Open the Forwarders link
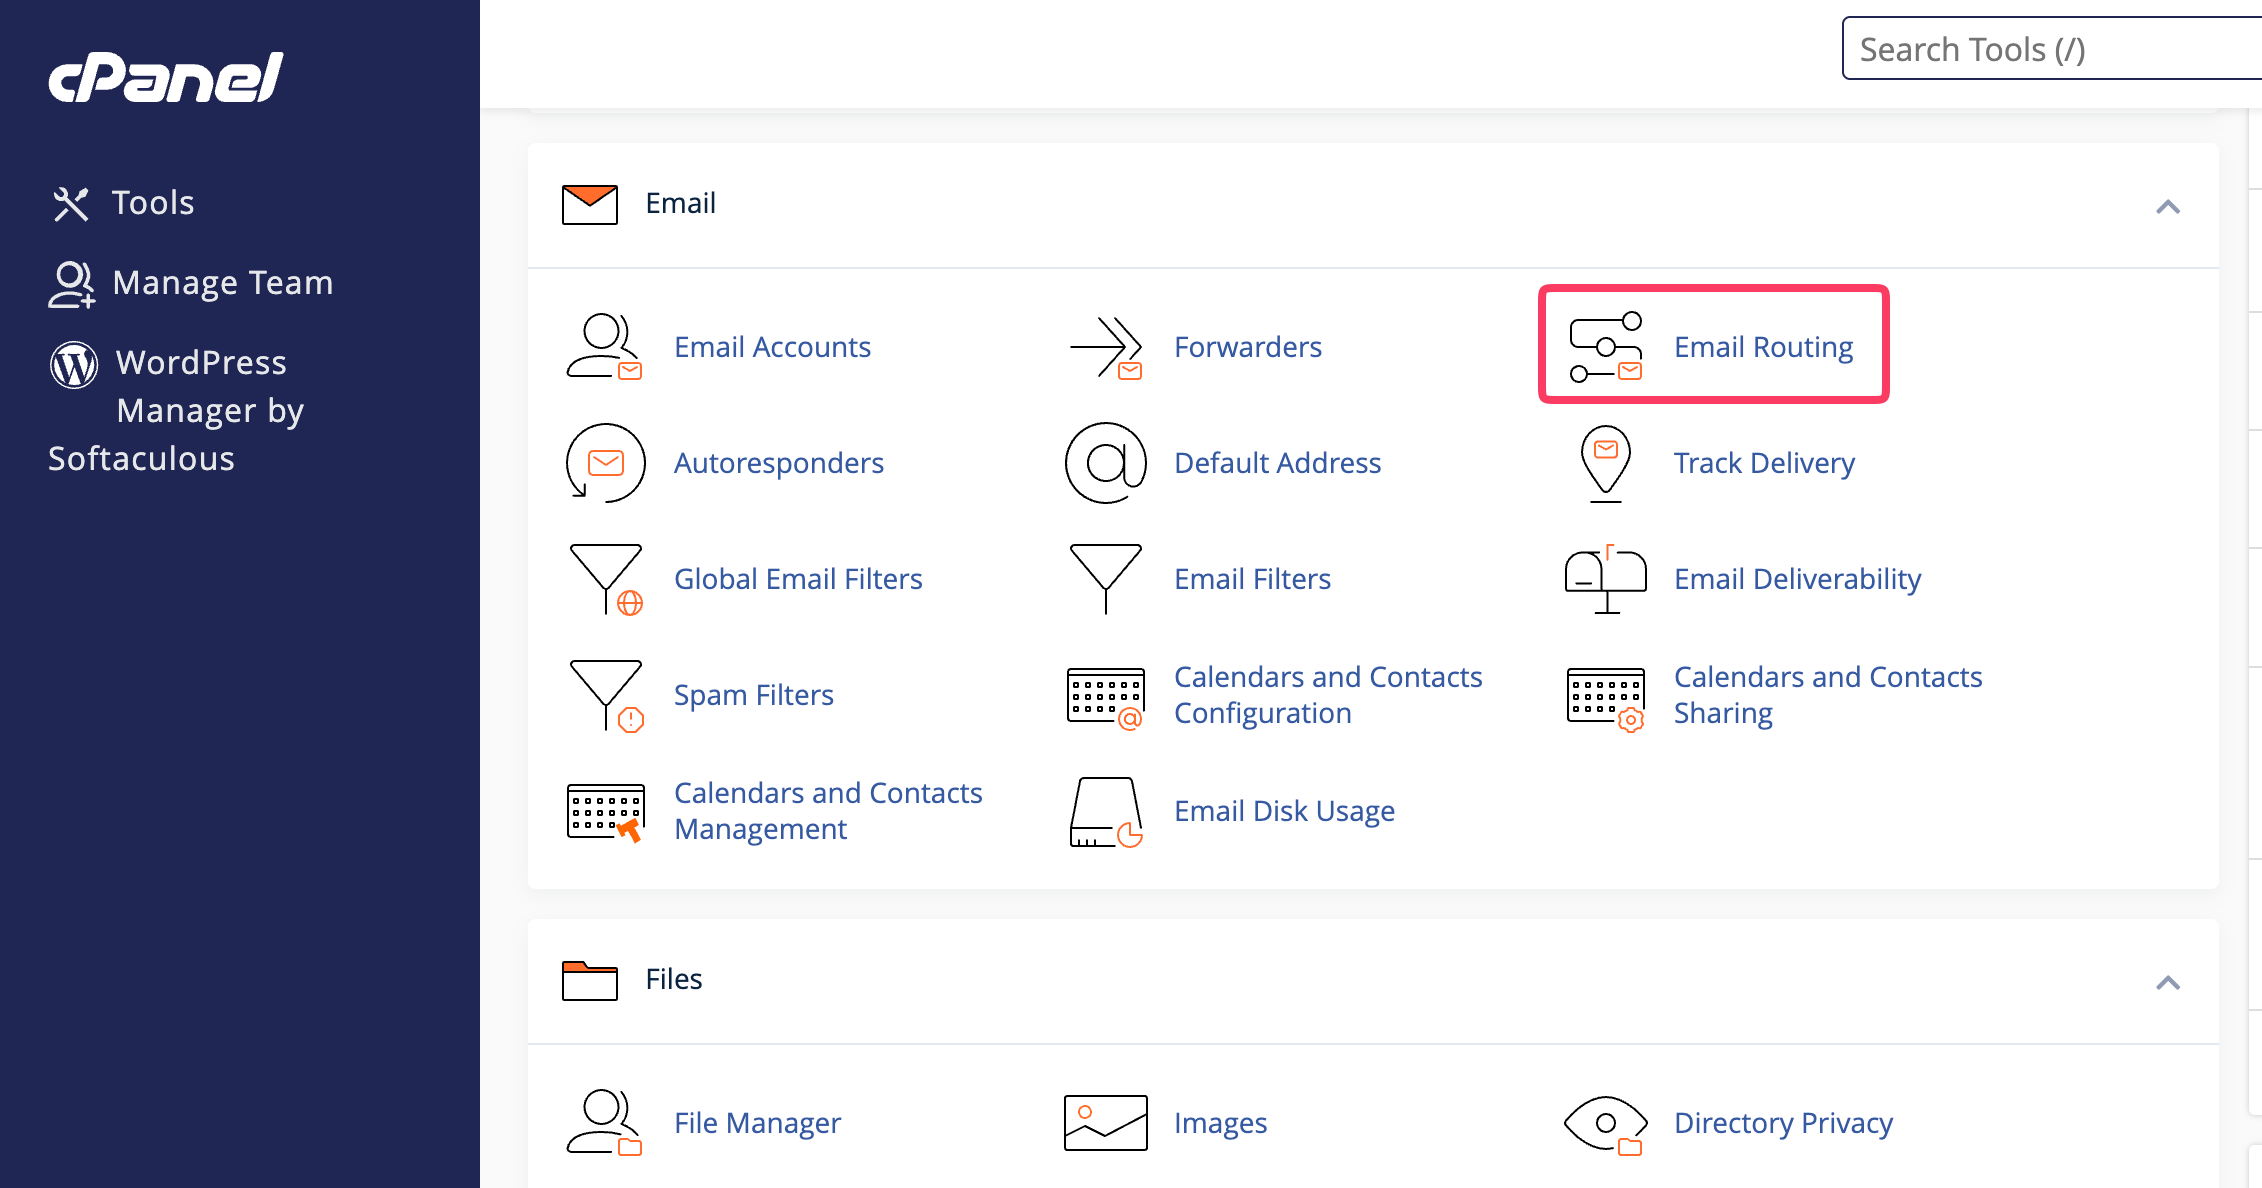This screenshot has height=1188, width=2262. 1248,347
